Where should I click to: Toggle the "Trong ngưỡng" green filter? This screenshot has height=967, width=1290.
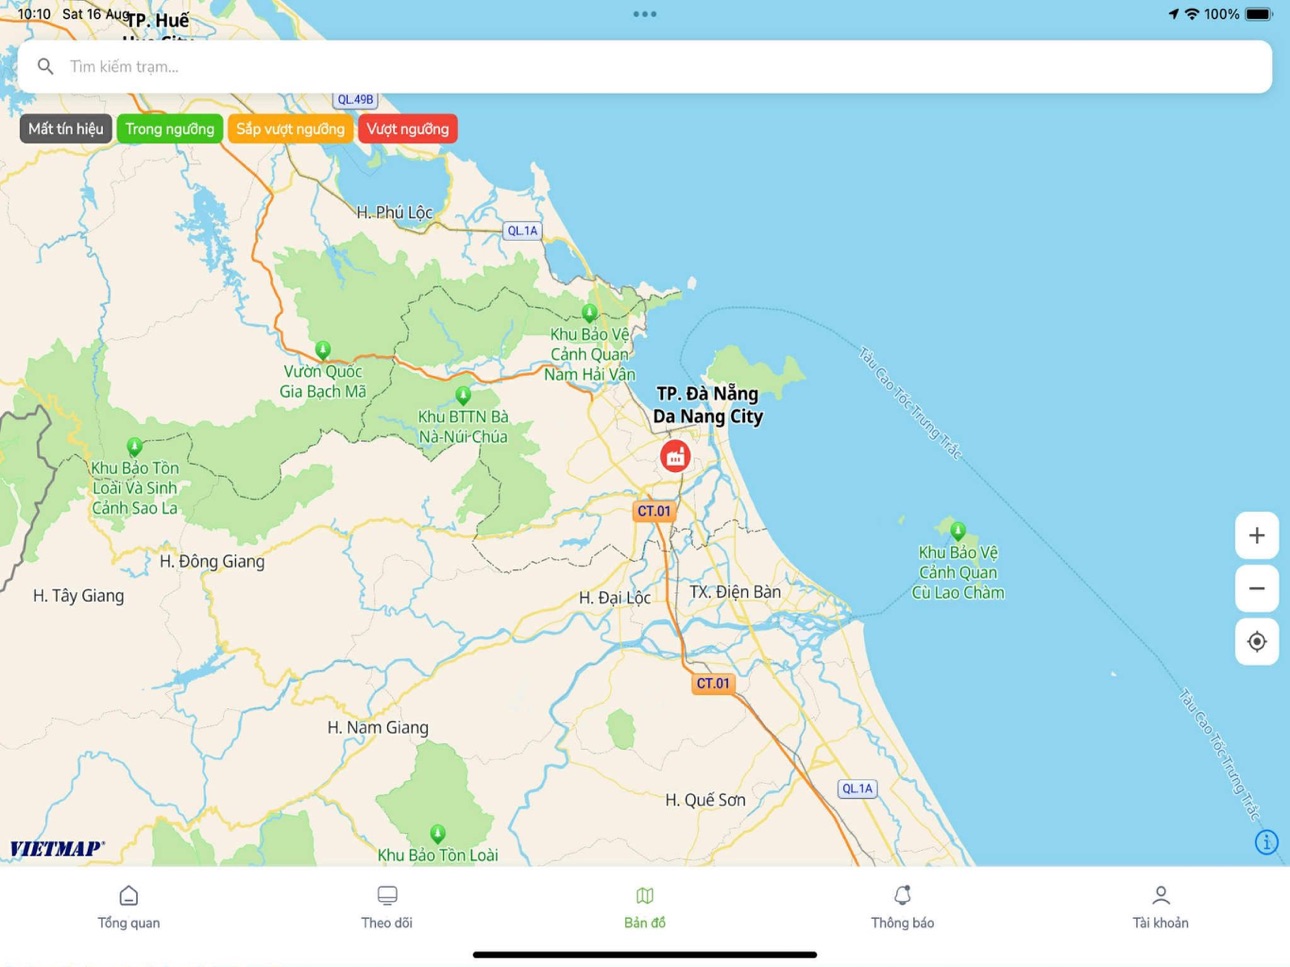coord(170,129)
